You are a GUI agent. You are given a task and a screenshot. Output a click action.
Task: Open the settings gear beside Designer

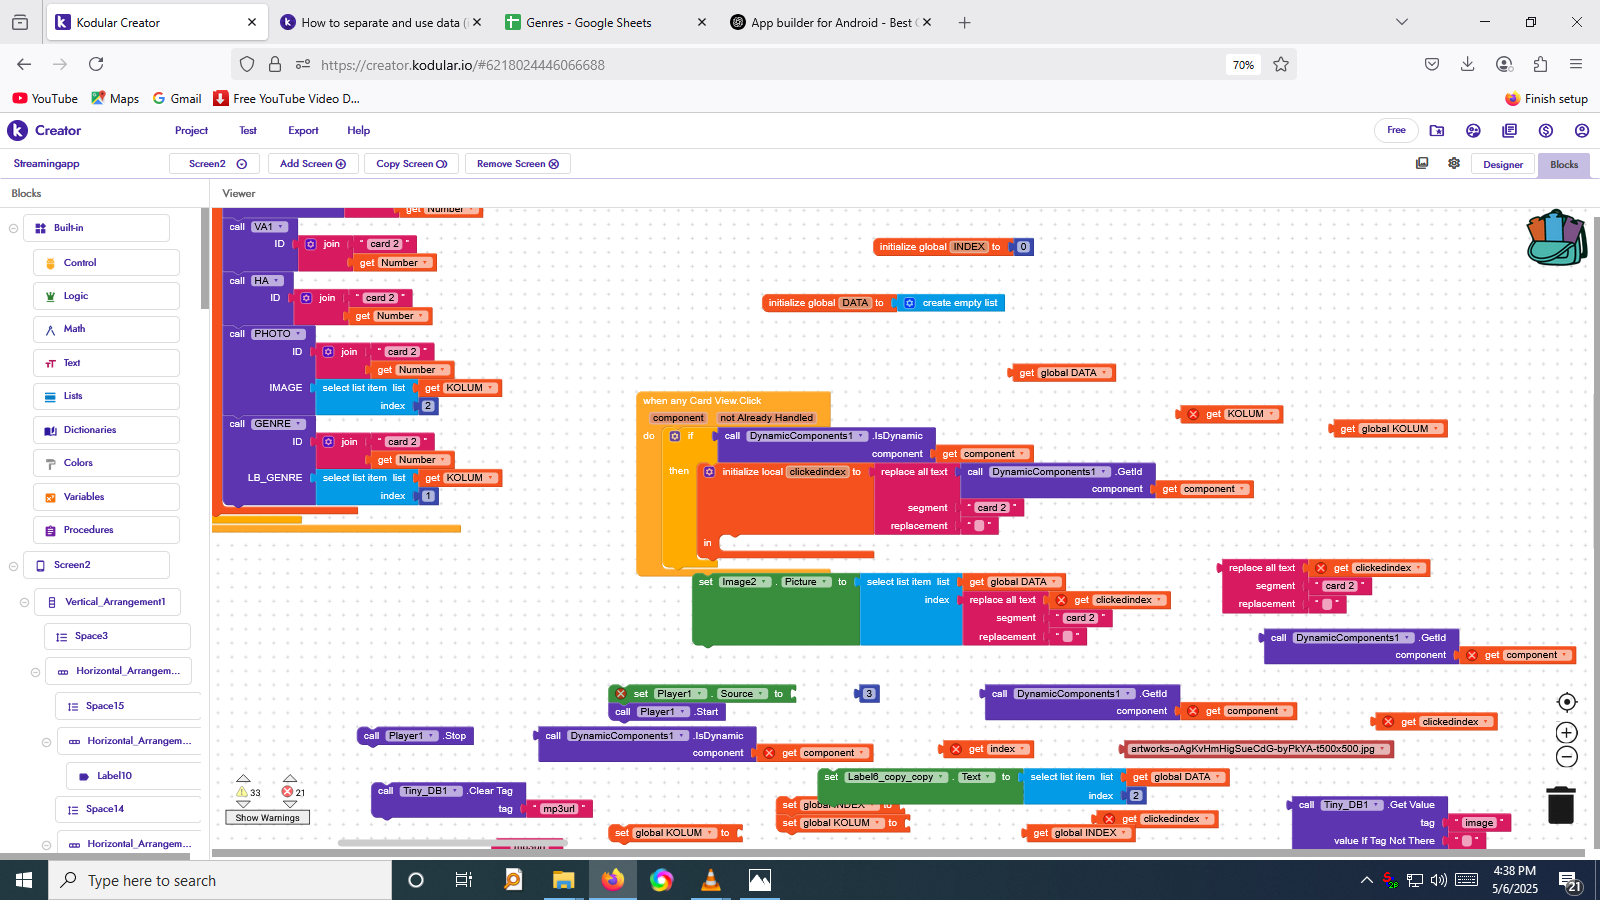pos(1454,164)
